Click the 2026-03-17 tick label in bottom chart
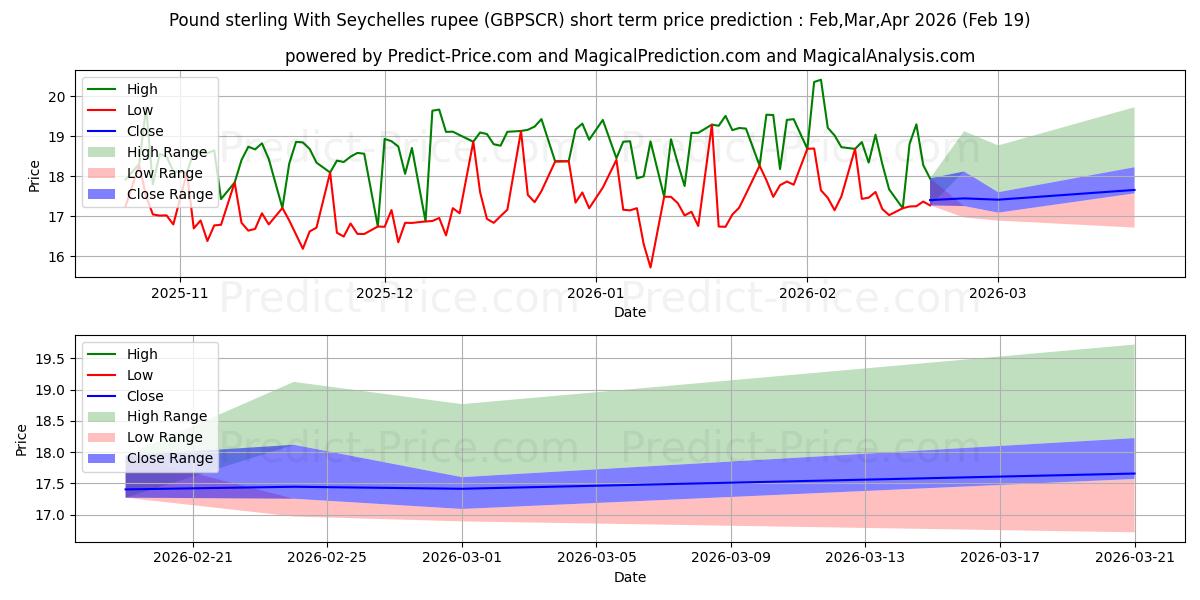Screen dimensions: 1200x600 1001,558
